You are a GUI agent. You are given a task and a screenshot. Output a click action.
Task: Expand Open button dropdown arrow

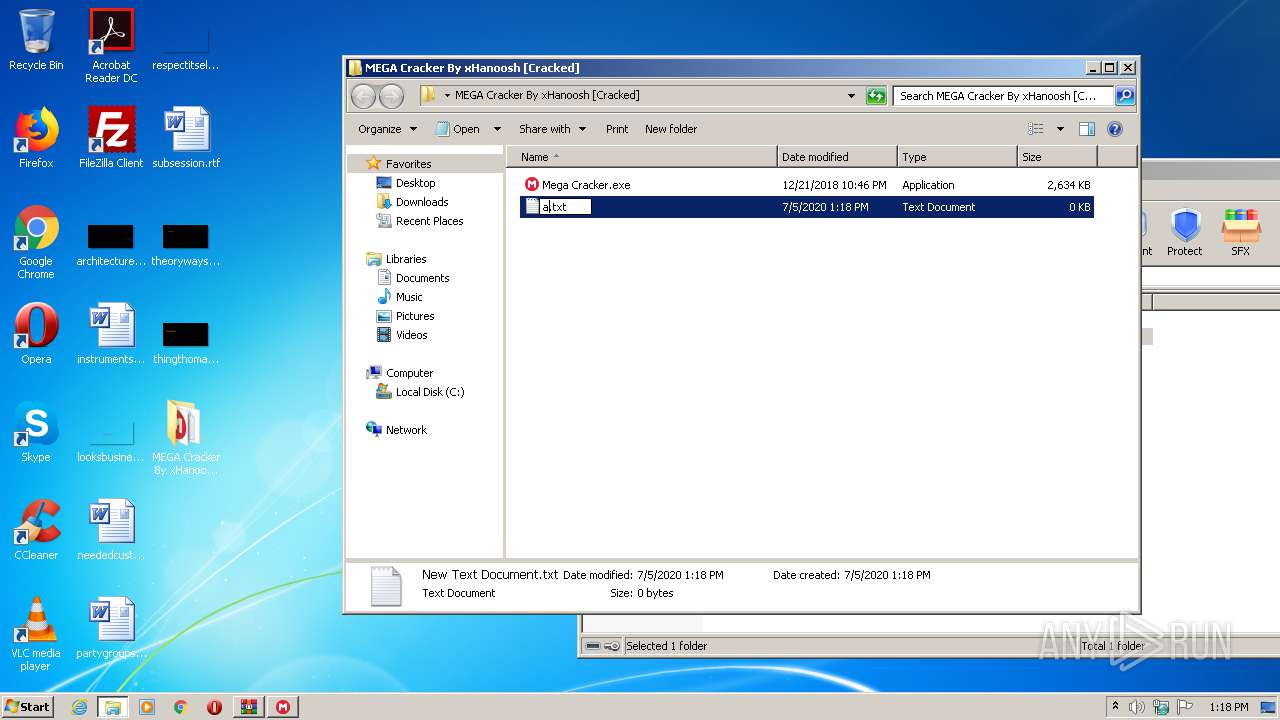pos(497,129)
